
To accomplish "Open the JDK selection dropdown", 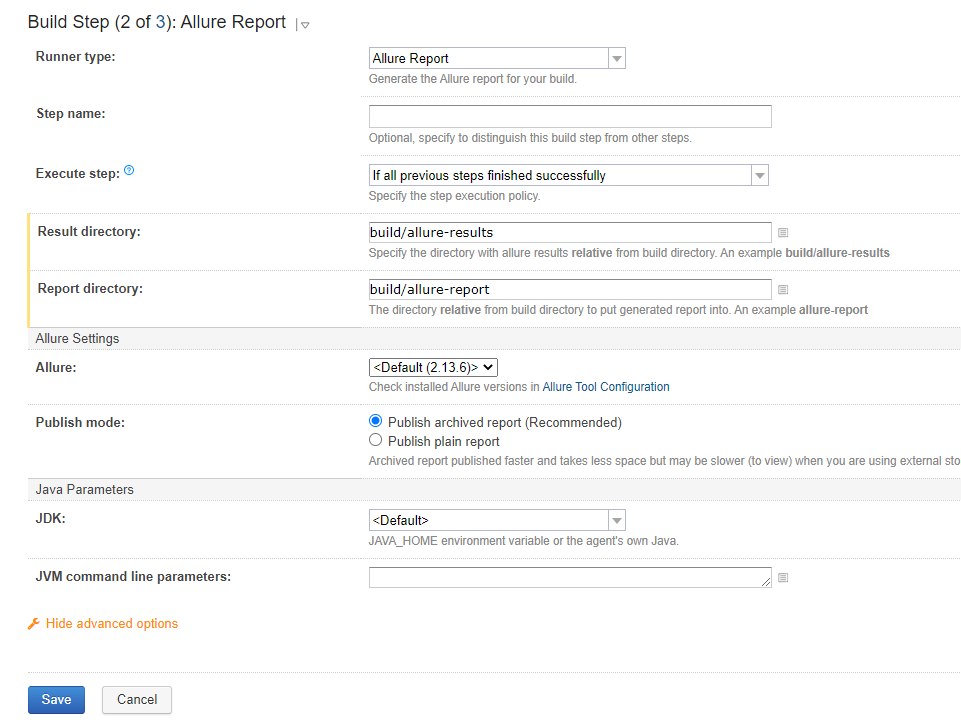I will (497, 520).
